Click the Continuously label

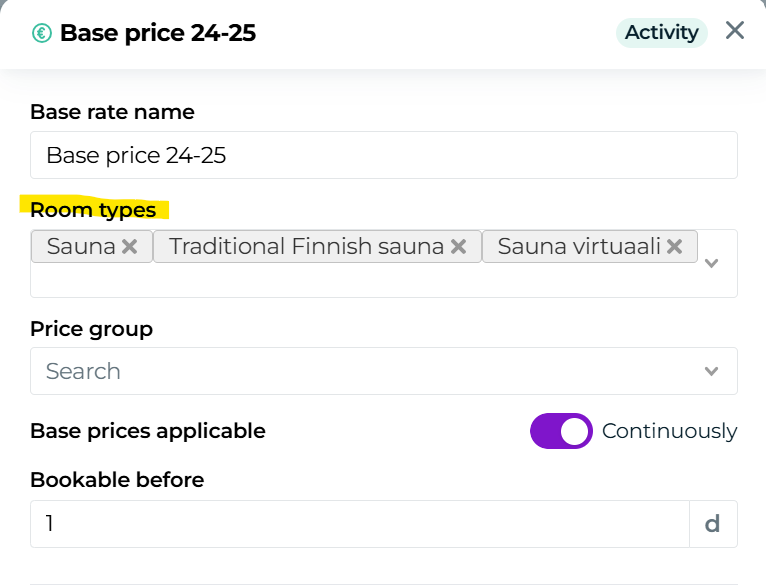(669, 431)
